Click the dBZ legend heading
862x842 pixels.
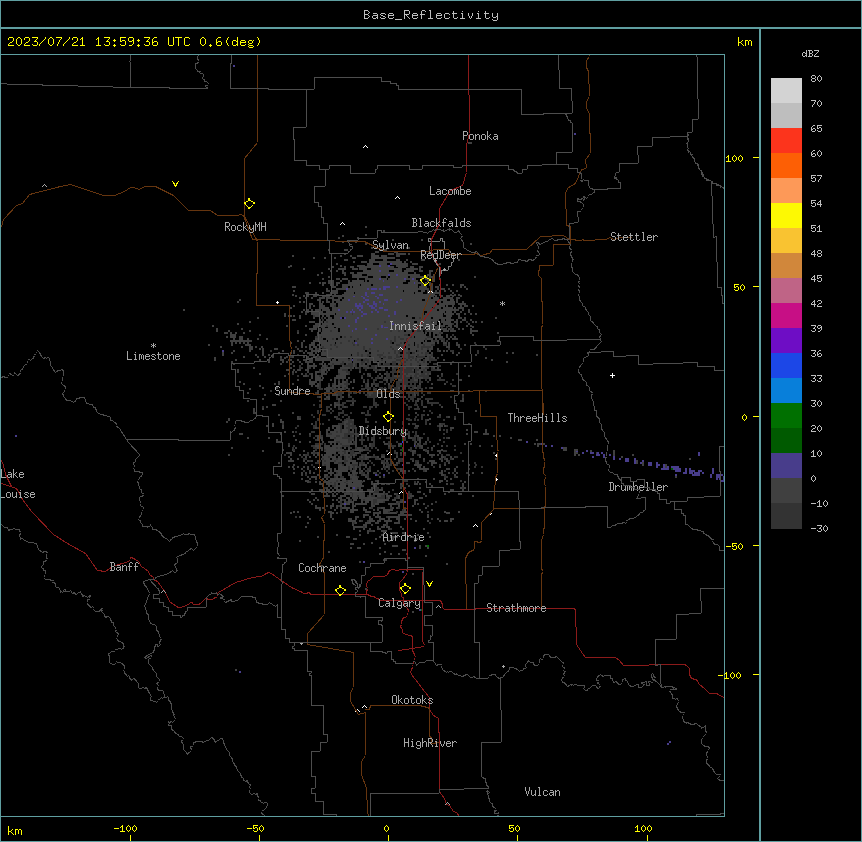click(810, 53)
